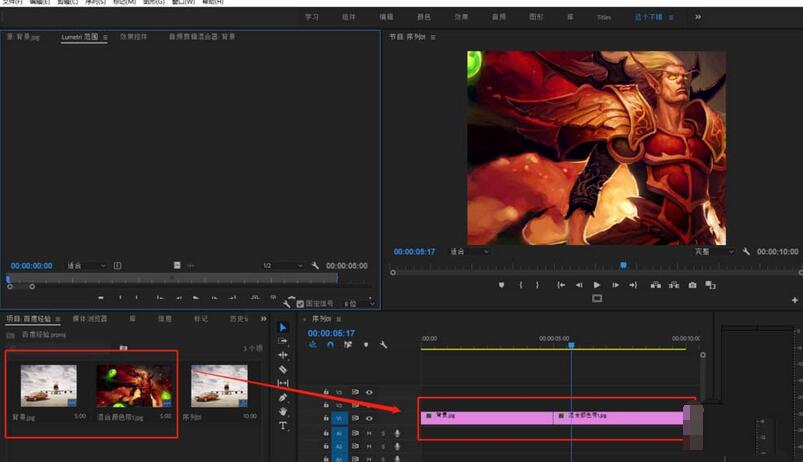Toggle visibility eye of video track V1
This screenshot has height=462, width=803.
(x=369, y=418)
